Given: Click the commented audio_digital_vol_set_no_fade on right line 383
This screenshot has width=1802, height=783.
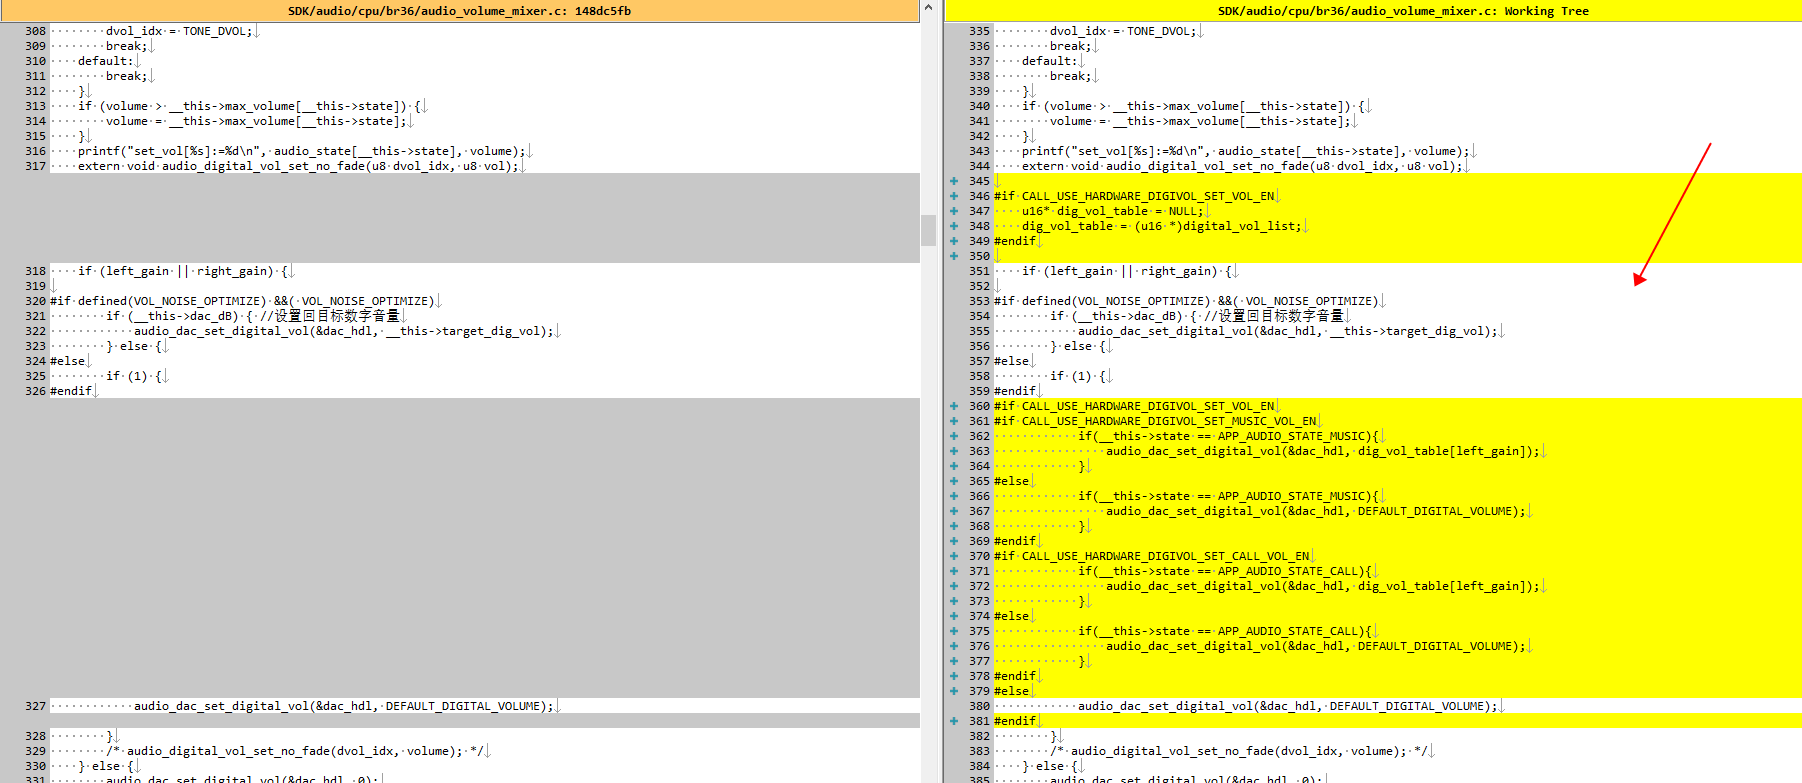Looking at the screenshot, I should pos(1239,751).
